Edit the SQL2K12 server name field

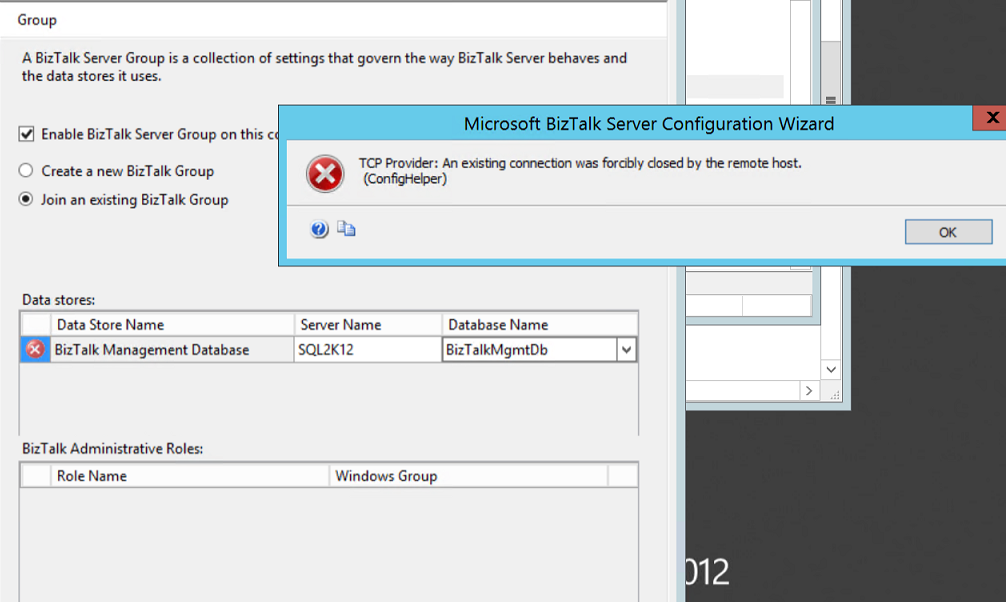(368, 350)
